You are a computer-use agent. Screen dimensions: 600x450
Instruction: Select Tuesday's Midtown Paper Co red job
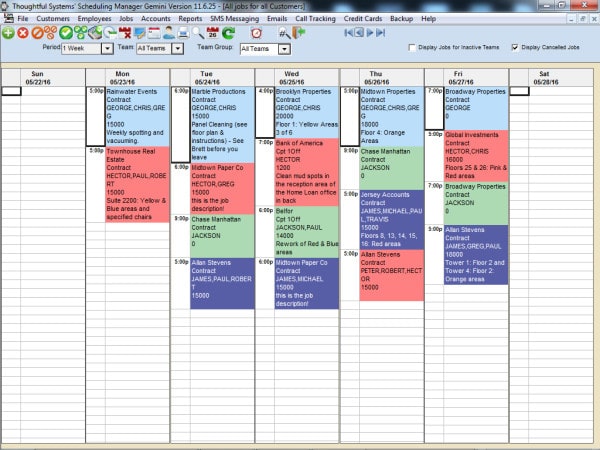pyautogui.click(x=222, y=189)
